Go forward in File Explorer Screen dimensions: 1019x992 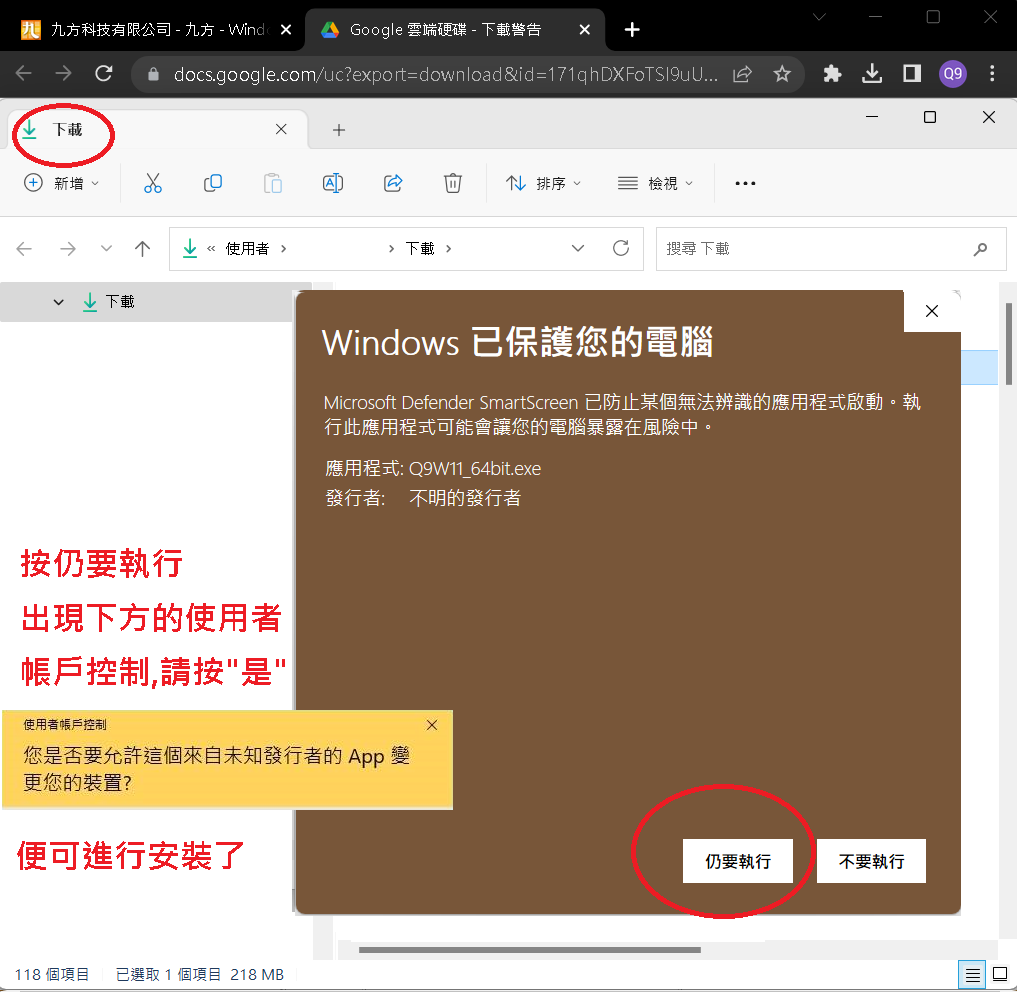point(68,248)
